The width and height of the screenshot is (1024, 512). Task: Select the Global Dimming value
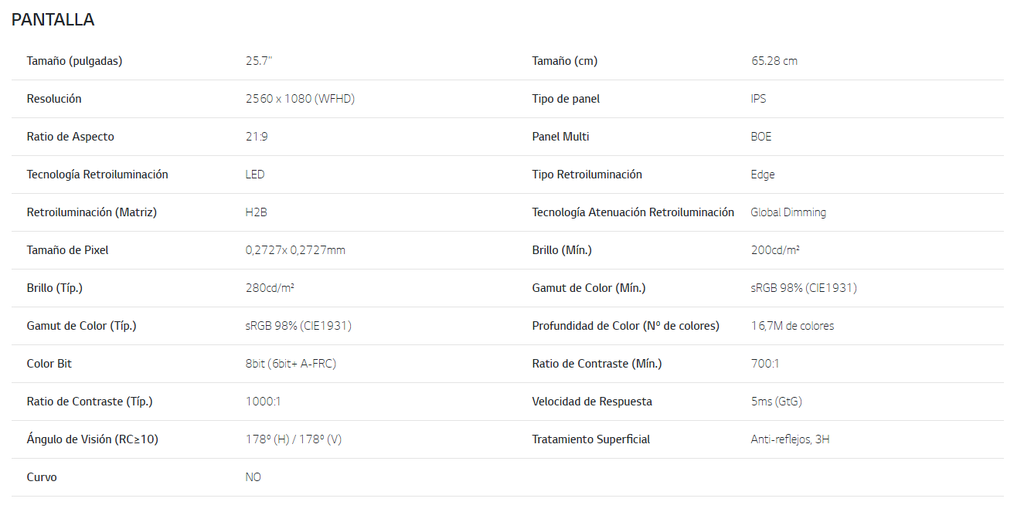(x=788, y=213)
